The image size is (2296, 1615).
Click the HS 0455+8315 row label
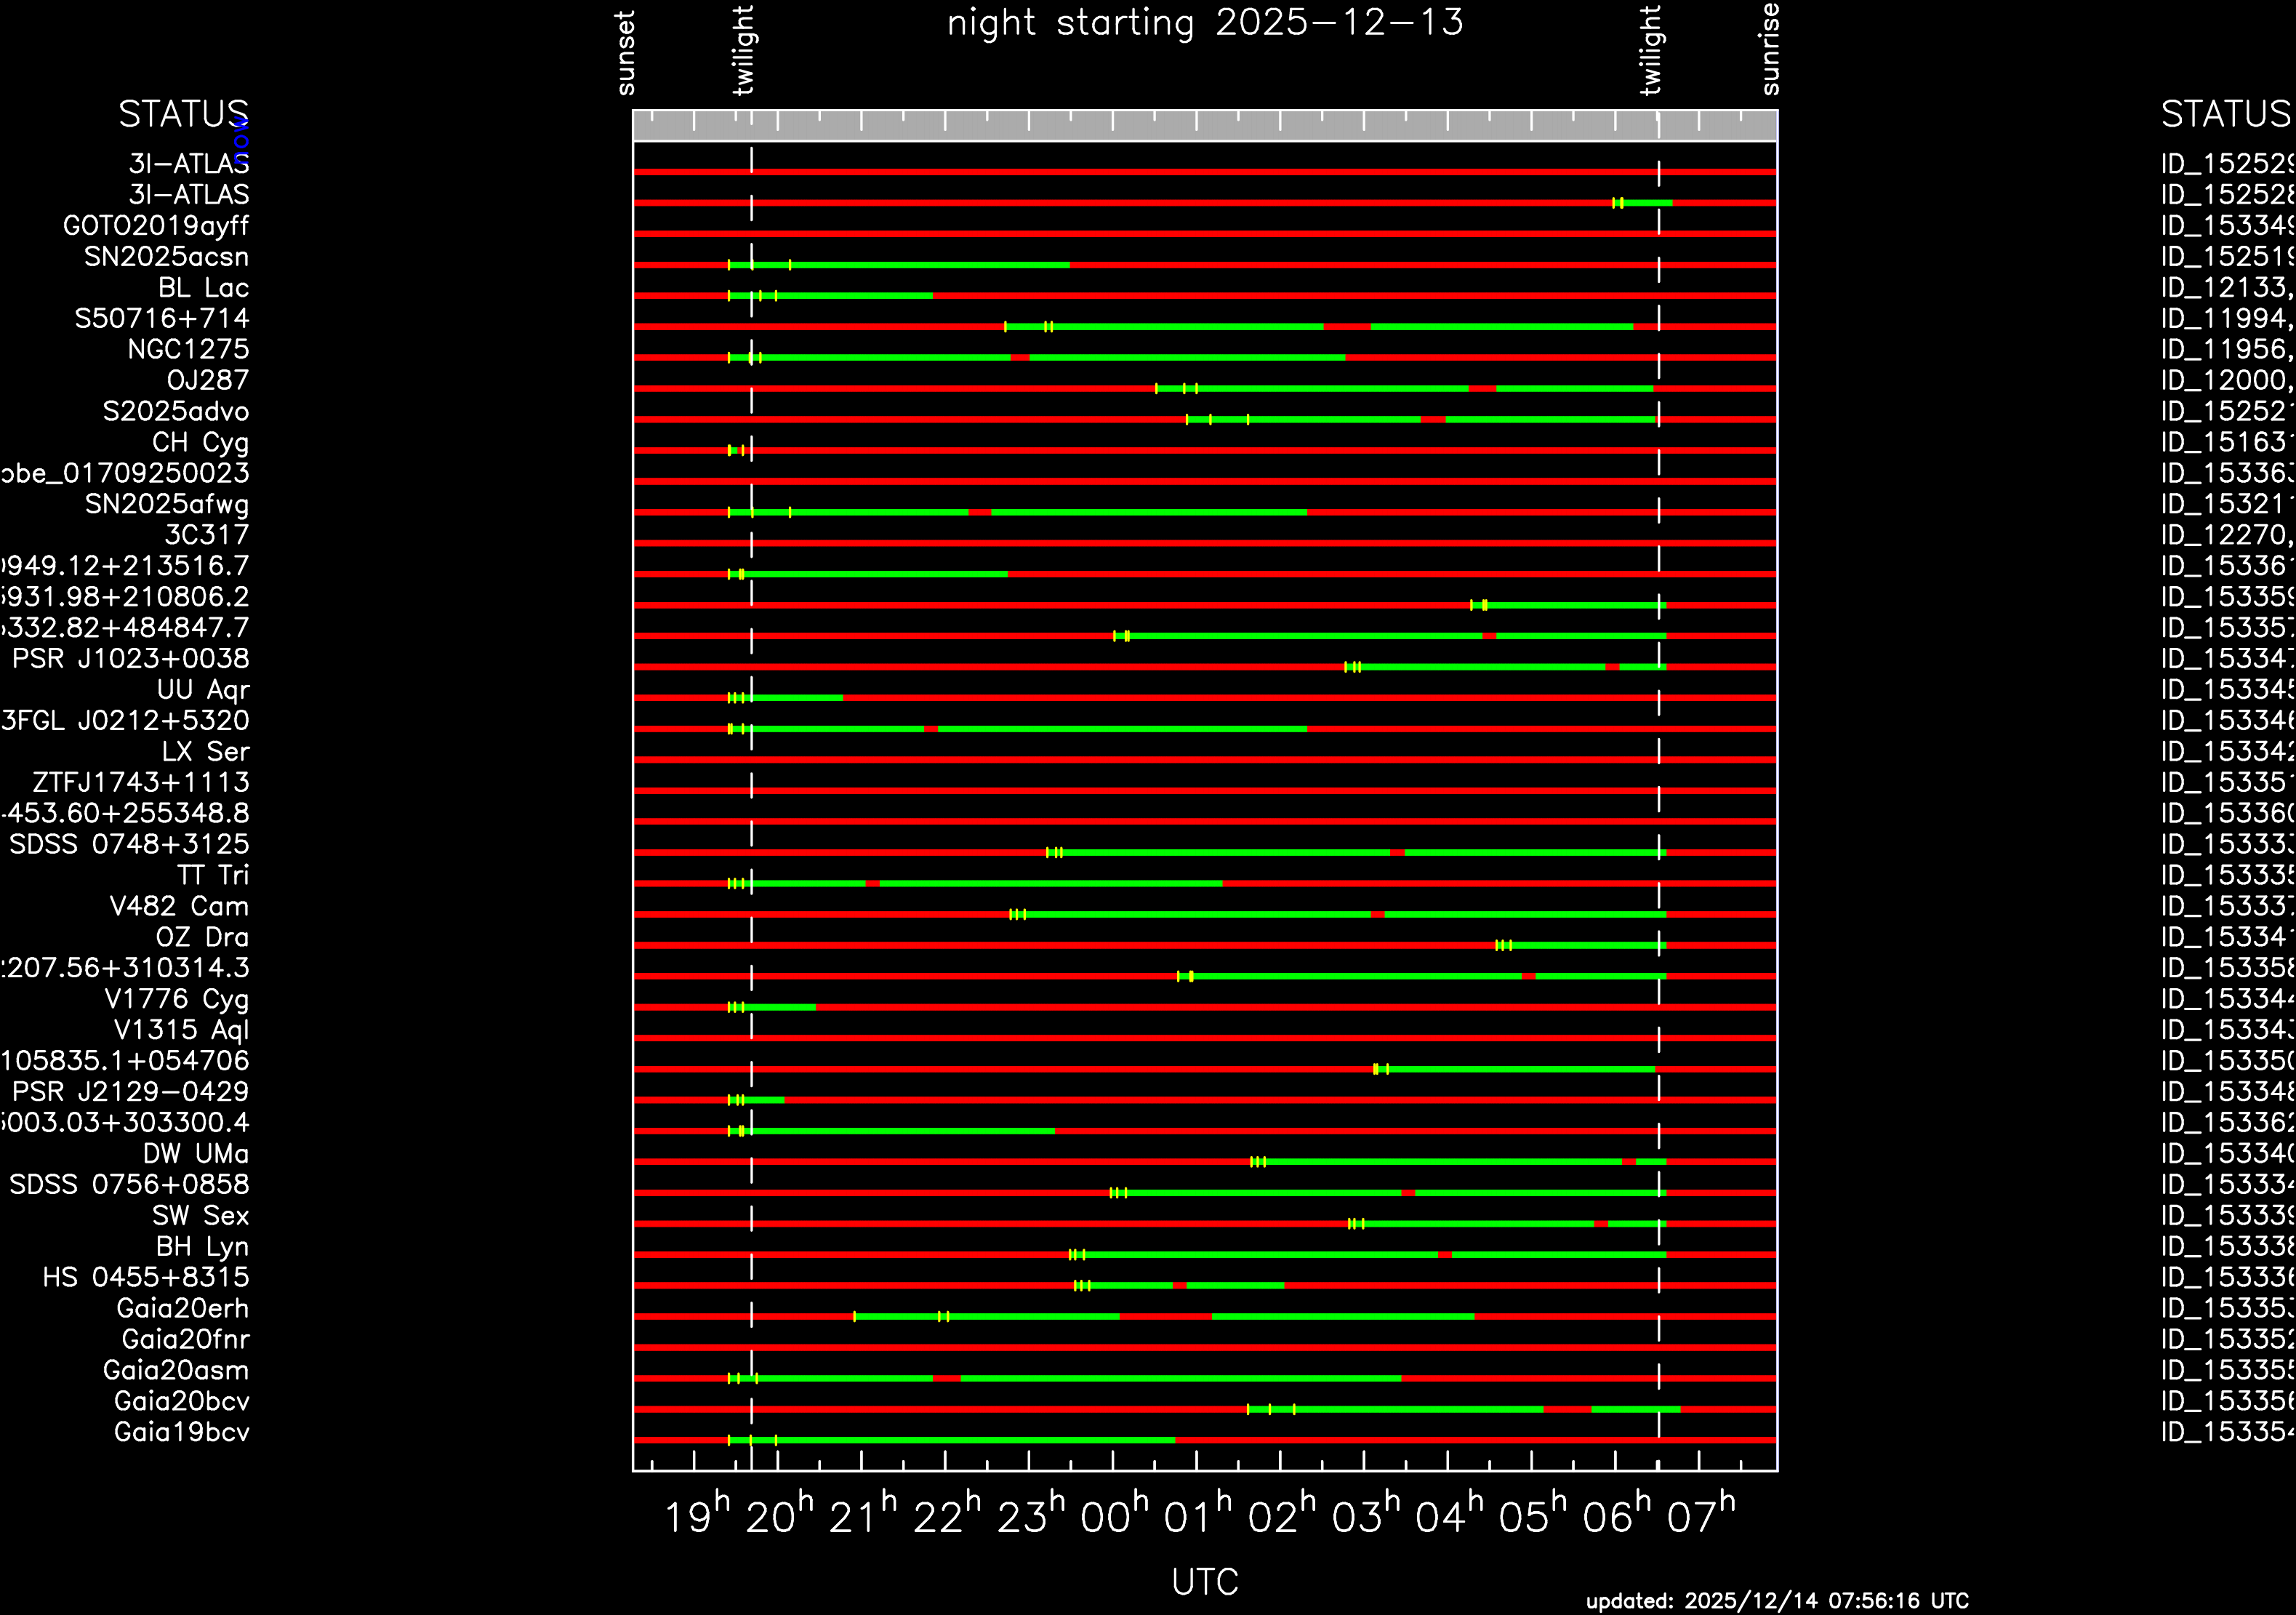[146, 1277]
